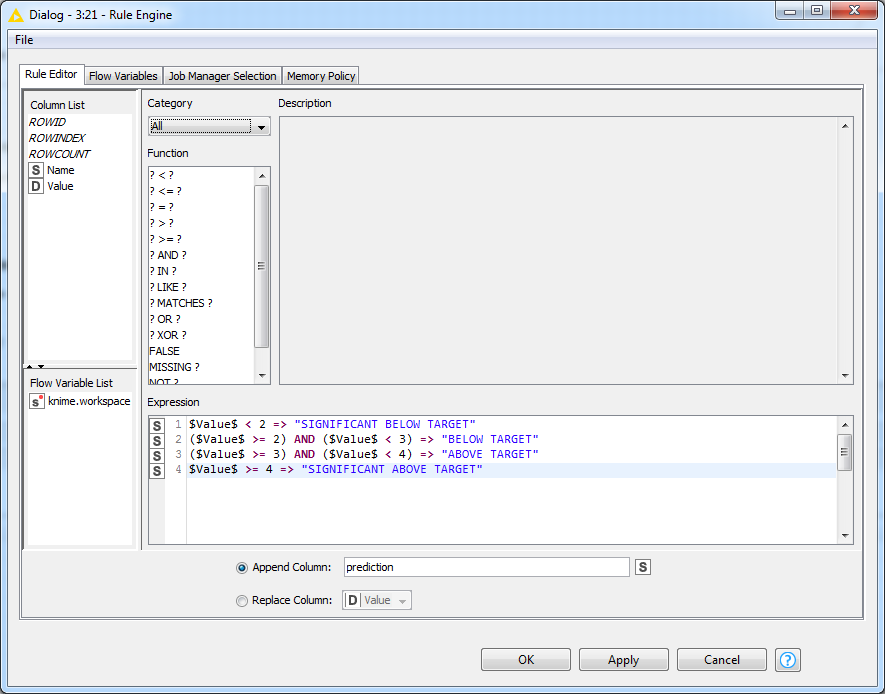Switch to the Flow Variables tab

pos(123,76)
